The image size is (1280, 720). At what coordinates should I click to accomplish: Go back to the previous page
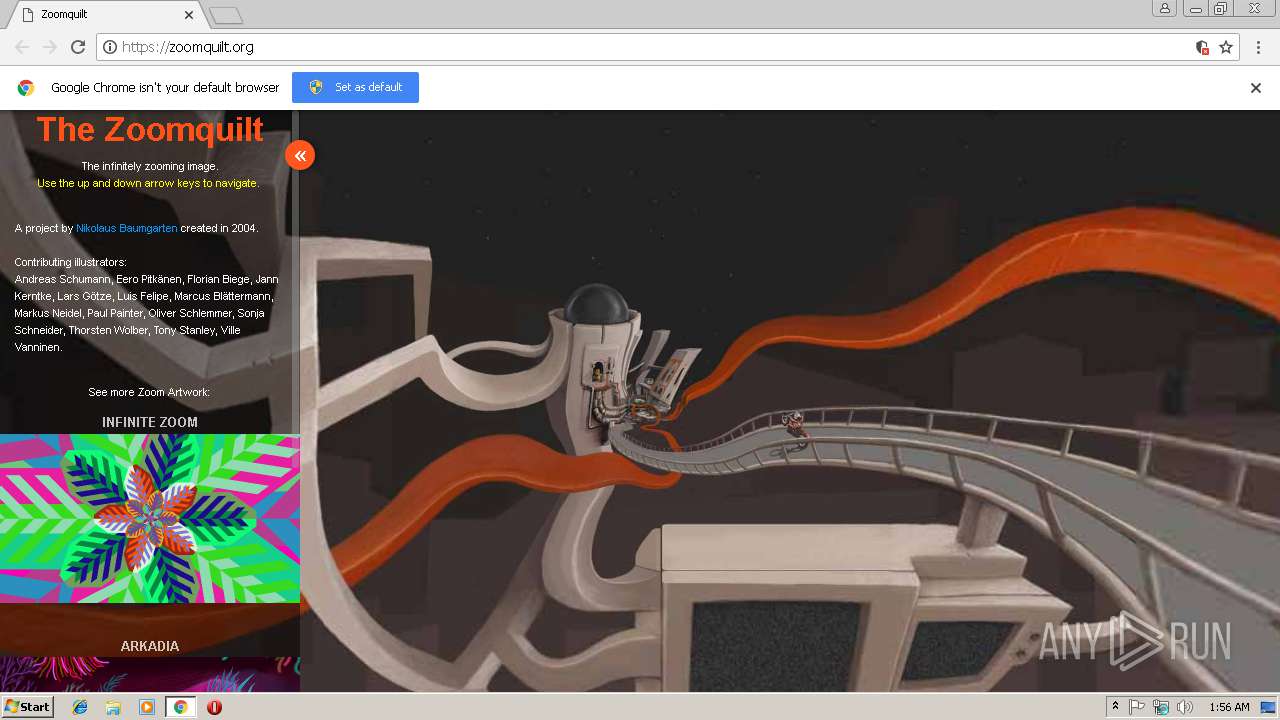(x=22, y=47)
